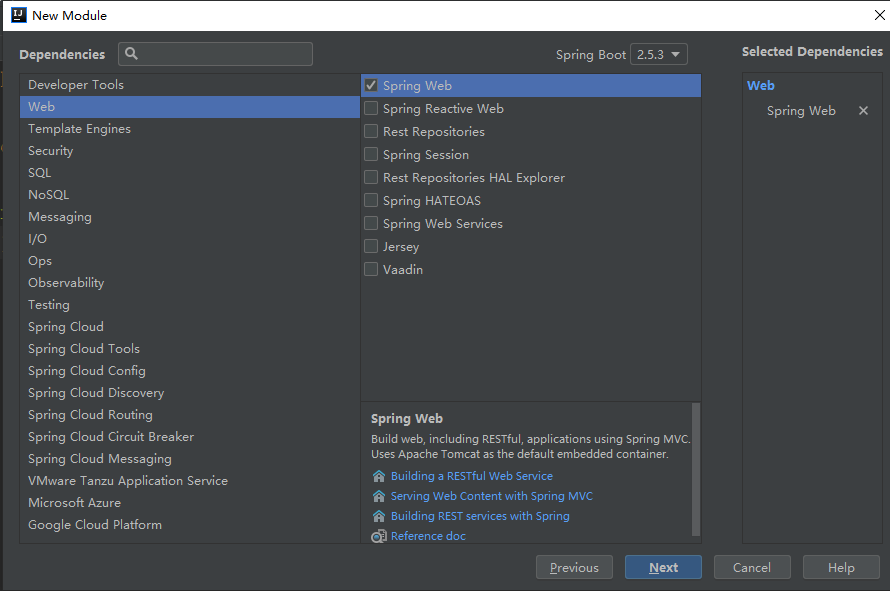Image resolution: width=890 pixels, height=591 pixels.
Task: Click the Reference doc icon
Action: click(x=379, y=536)
